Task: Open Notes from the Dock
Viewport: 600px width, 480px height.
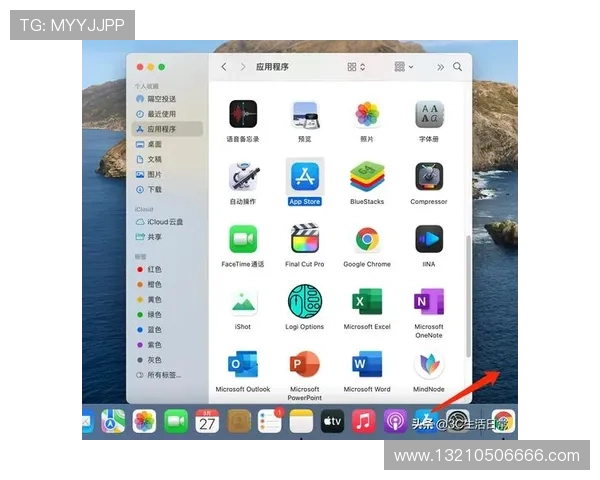Action: [x=301, y=421]
